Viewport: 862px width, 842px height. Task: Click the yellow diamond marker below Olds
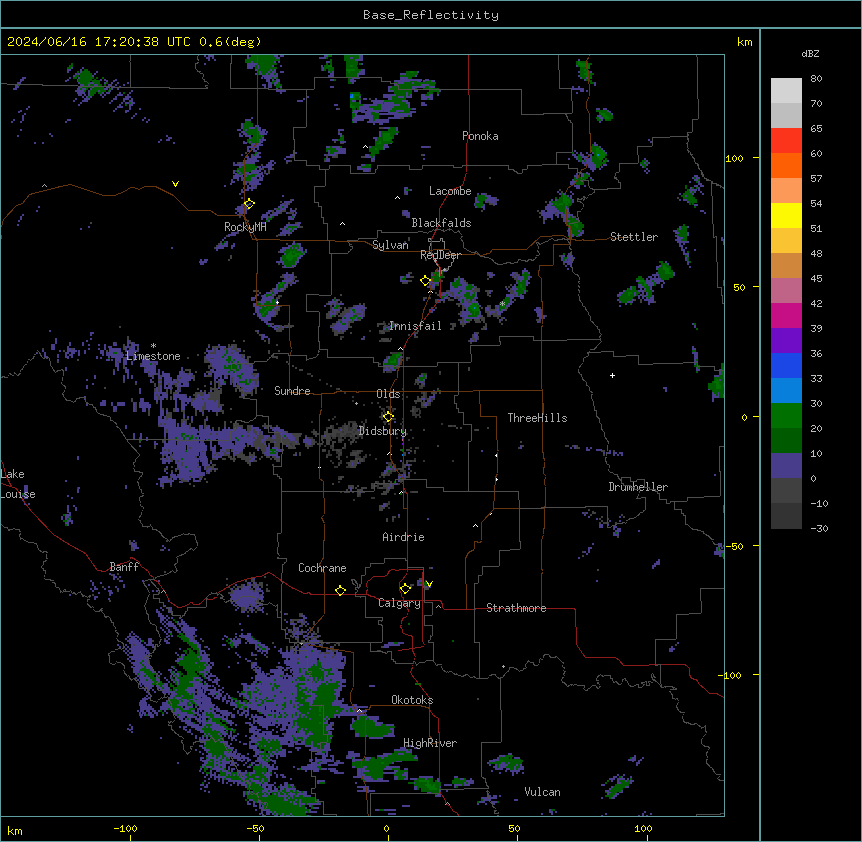pos(388,417)
